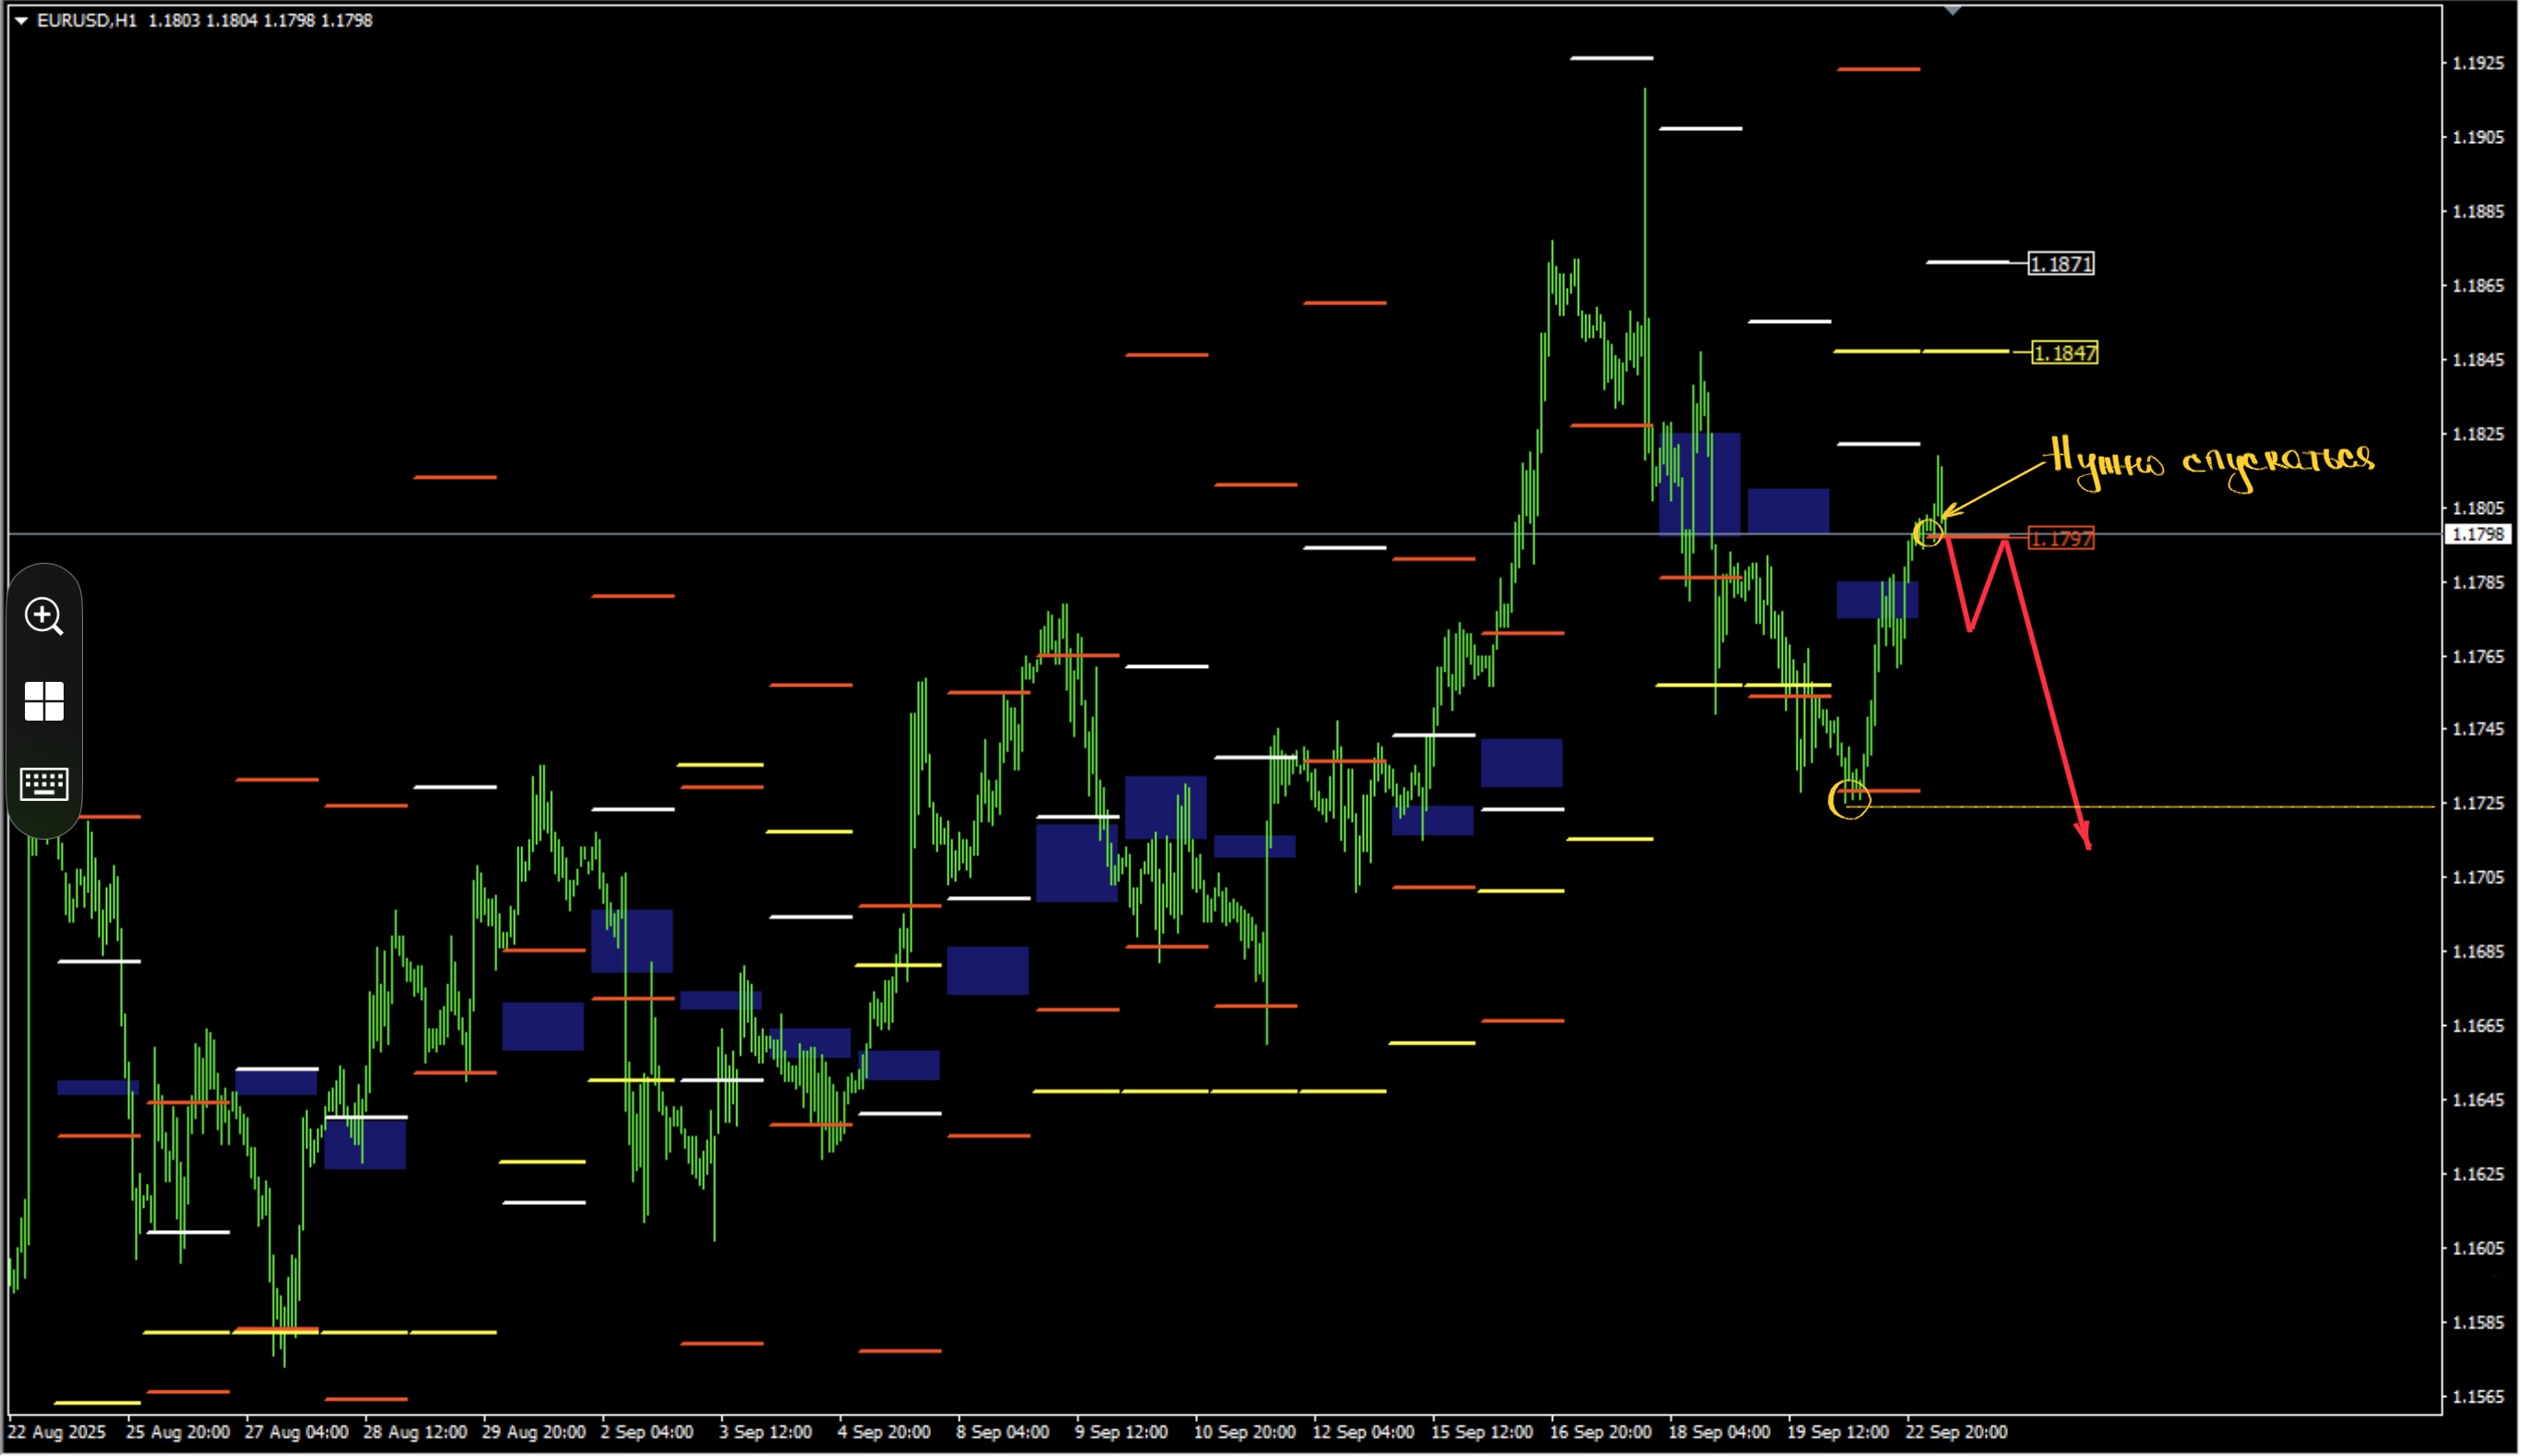
Task: Select the 1.1871 white price label
Action: [2060, 264]
